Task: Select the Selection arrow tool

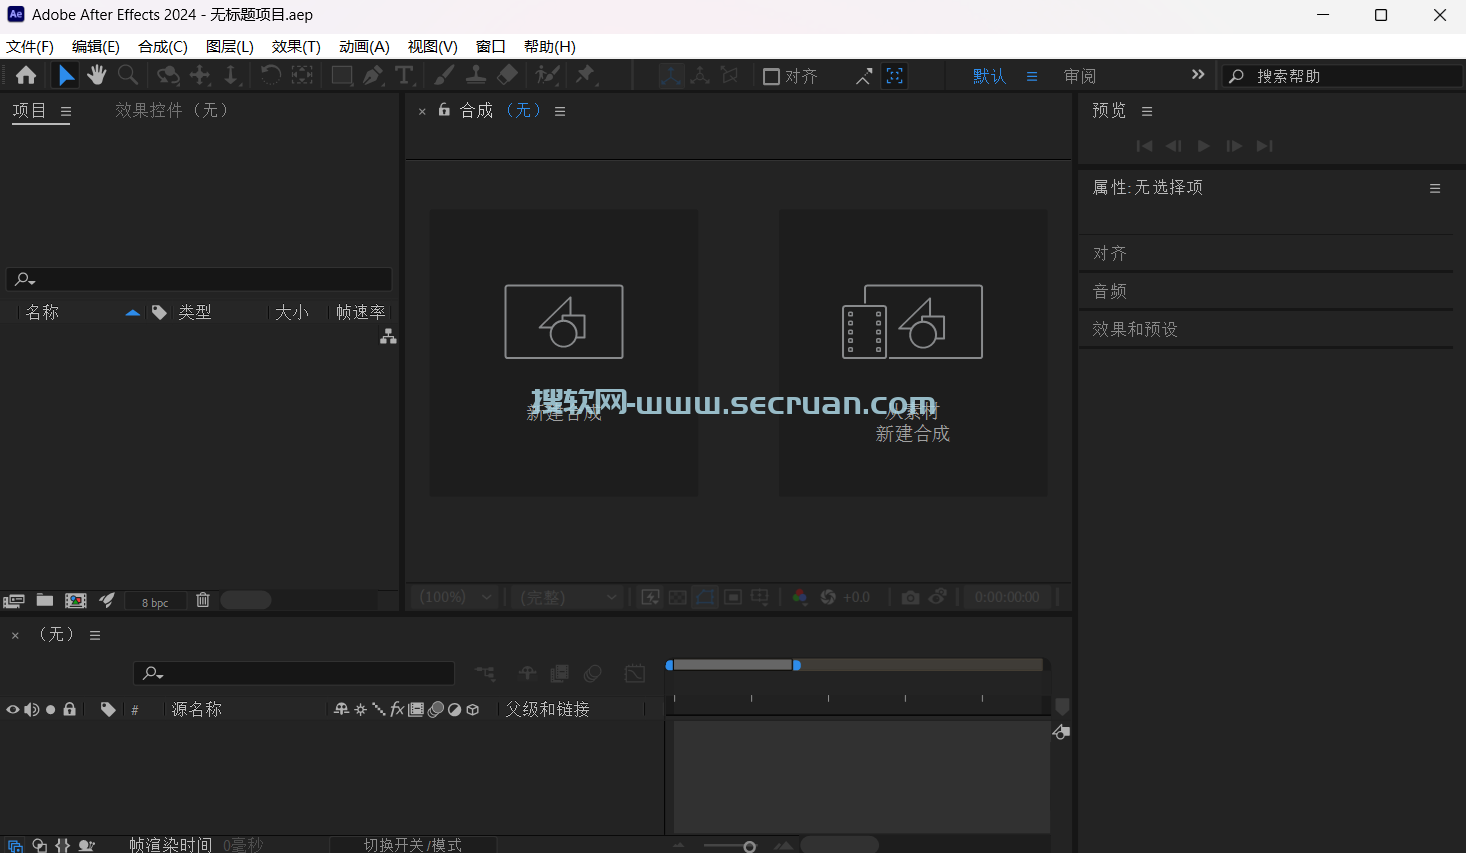Action: tap(65, 75)
